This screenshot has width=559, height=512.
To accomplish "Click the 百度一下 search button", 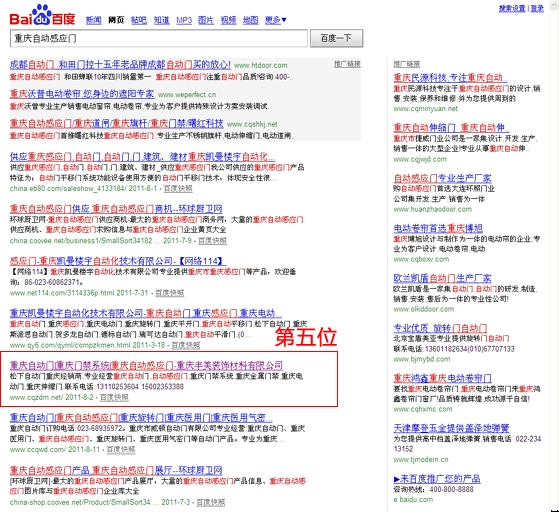I will click(x=337, y=38).
